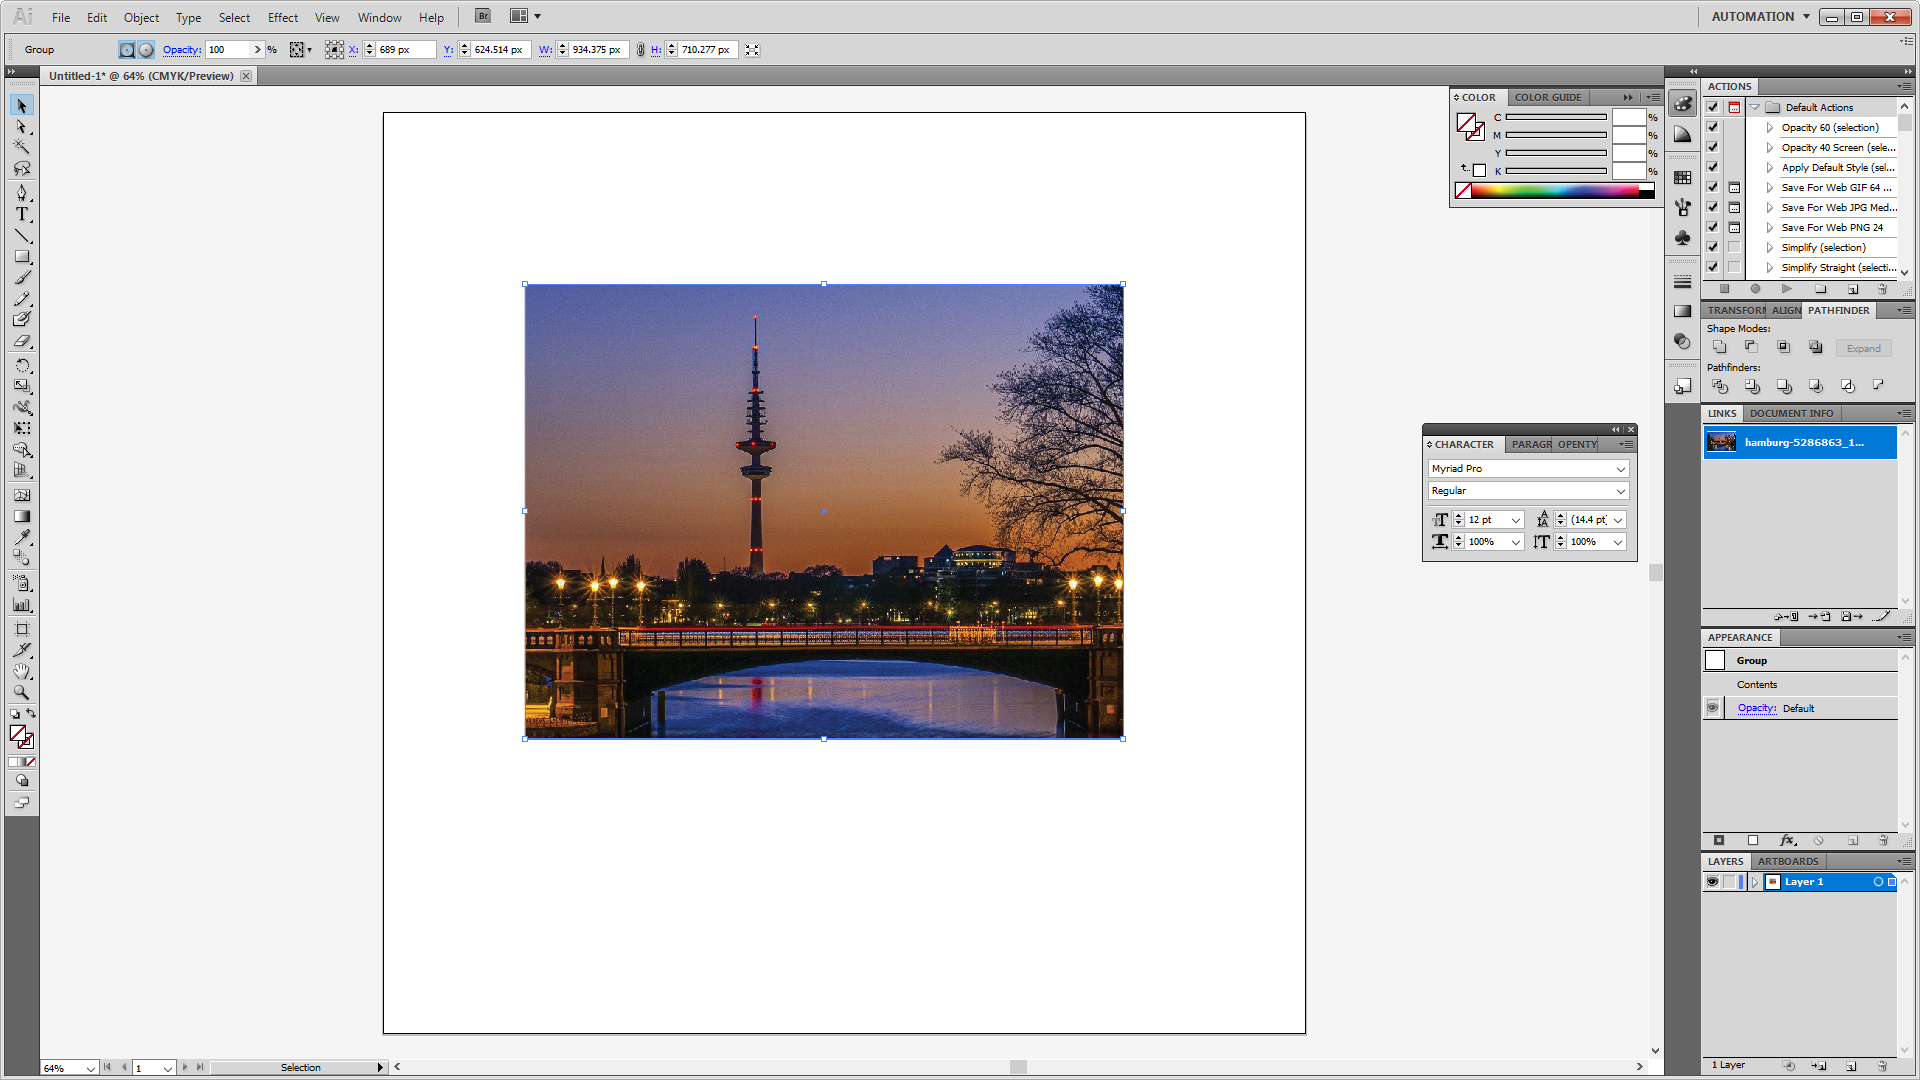This screenshot has height=1080, width=1920.
Task: Click Play Current Selection in Actions panel
Action: 1787,289
